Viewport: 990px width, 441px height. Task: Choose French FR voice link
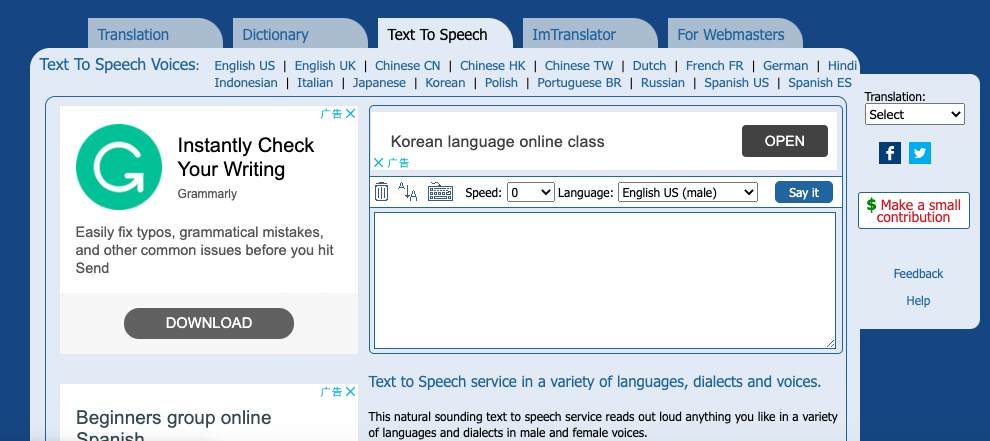click(715, 66)
